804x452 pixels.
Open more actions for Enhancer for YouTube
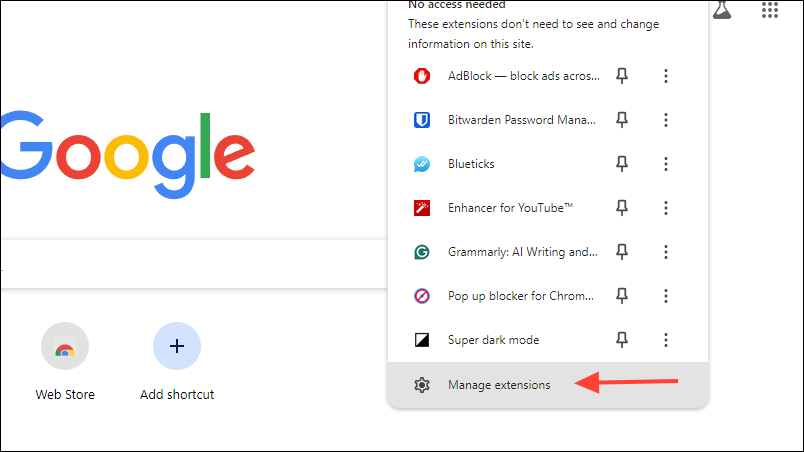pyautogui.click(x=666, y=208)
